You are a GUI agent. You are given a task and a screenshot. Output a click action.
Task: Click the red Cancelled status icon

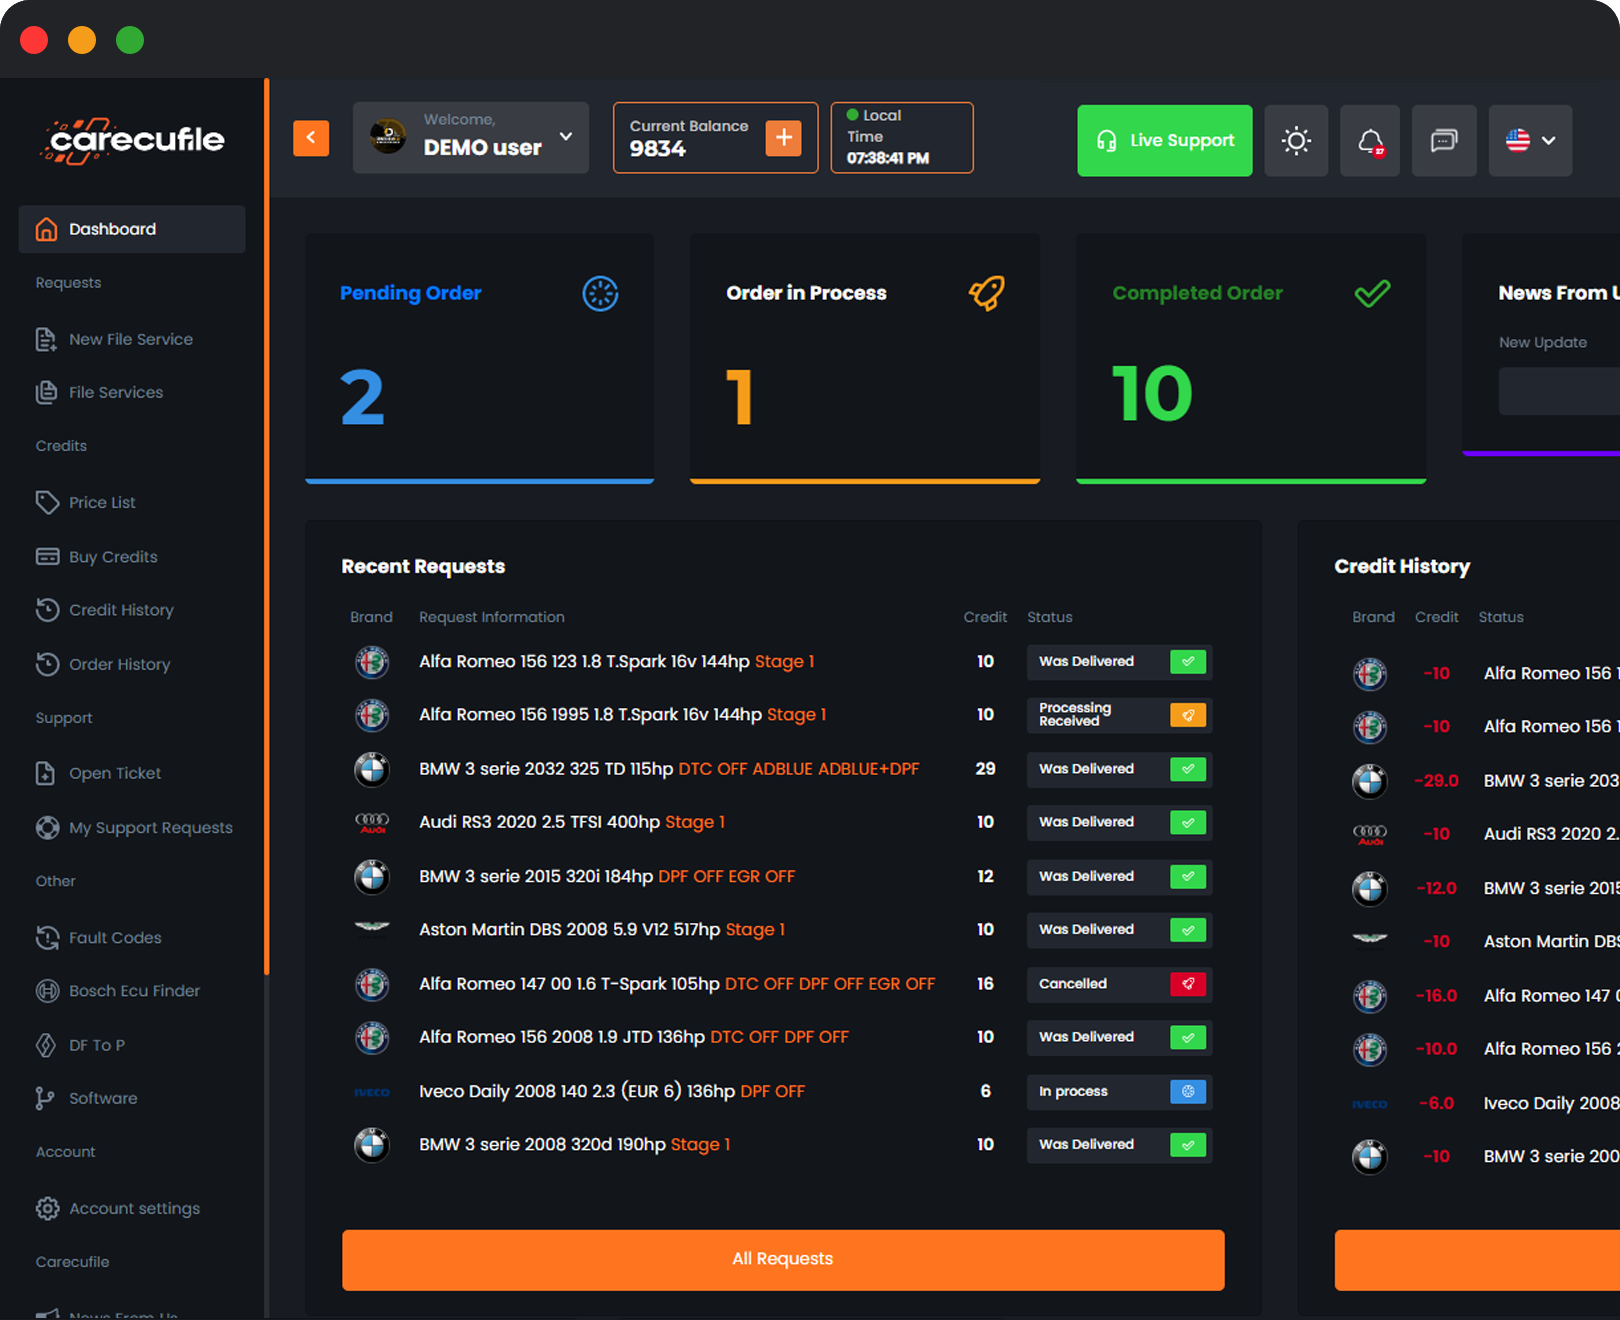point(1188,984)
